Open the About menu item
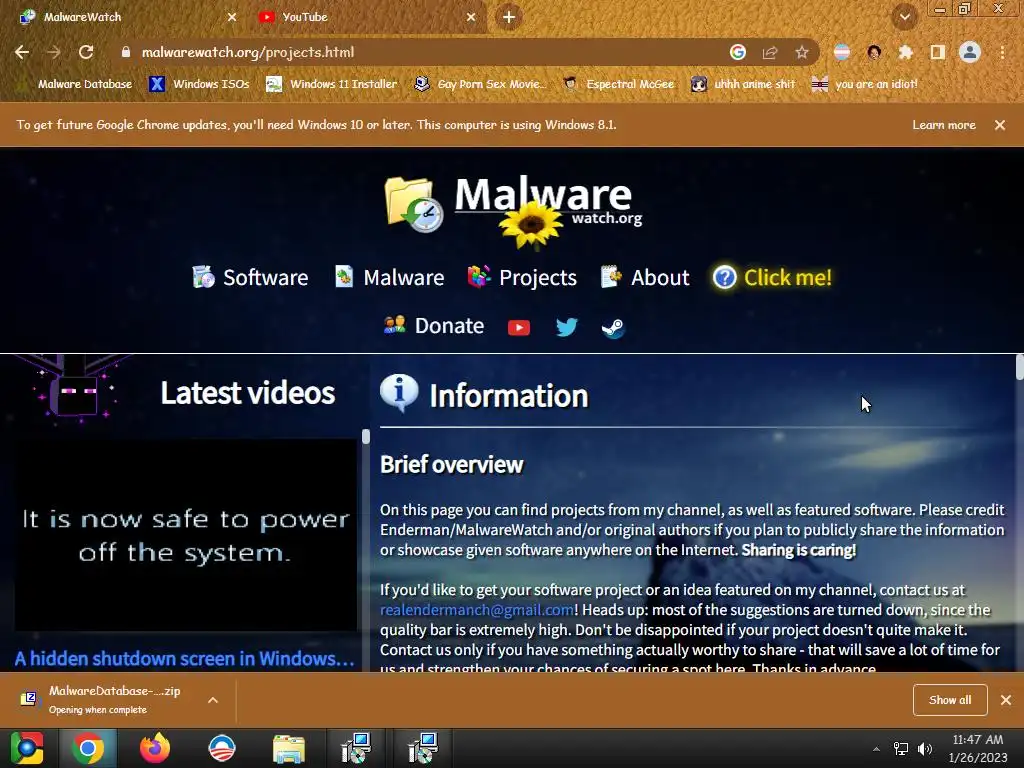This screenshot has height=768, width=1024. (x=645, y=278)
